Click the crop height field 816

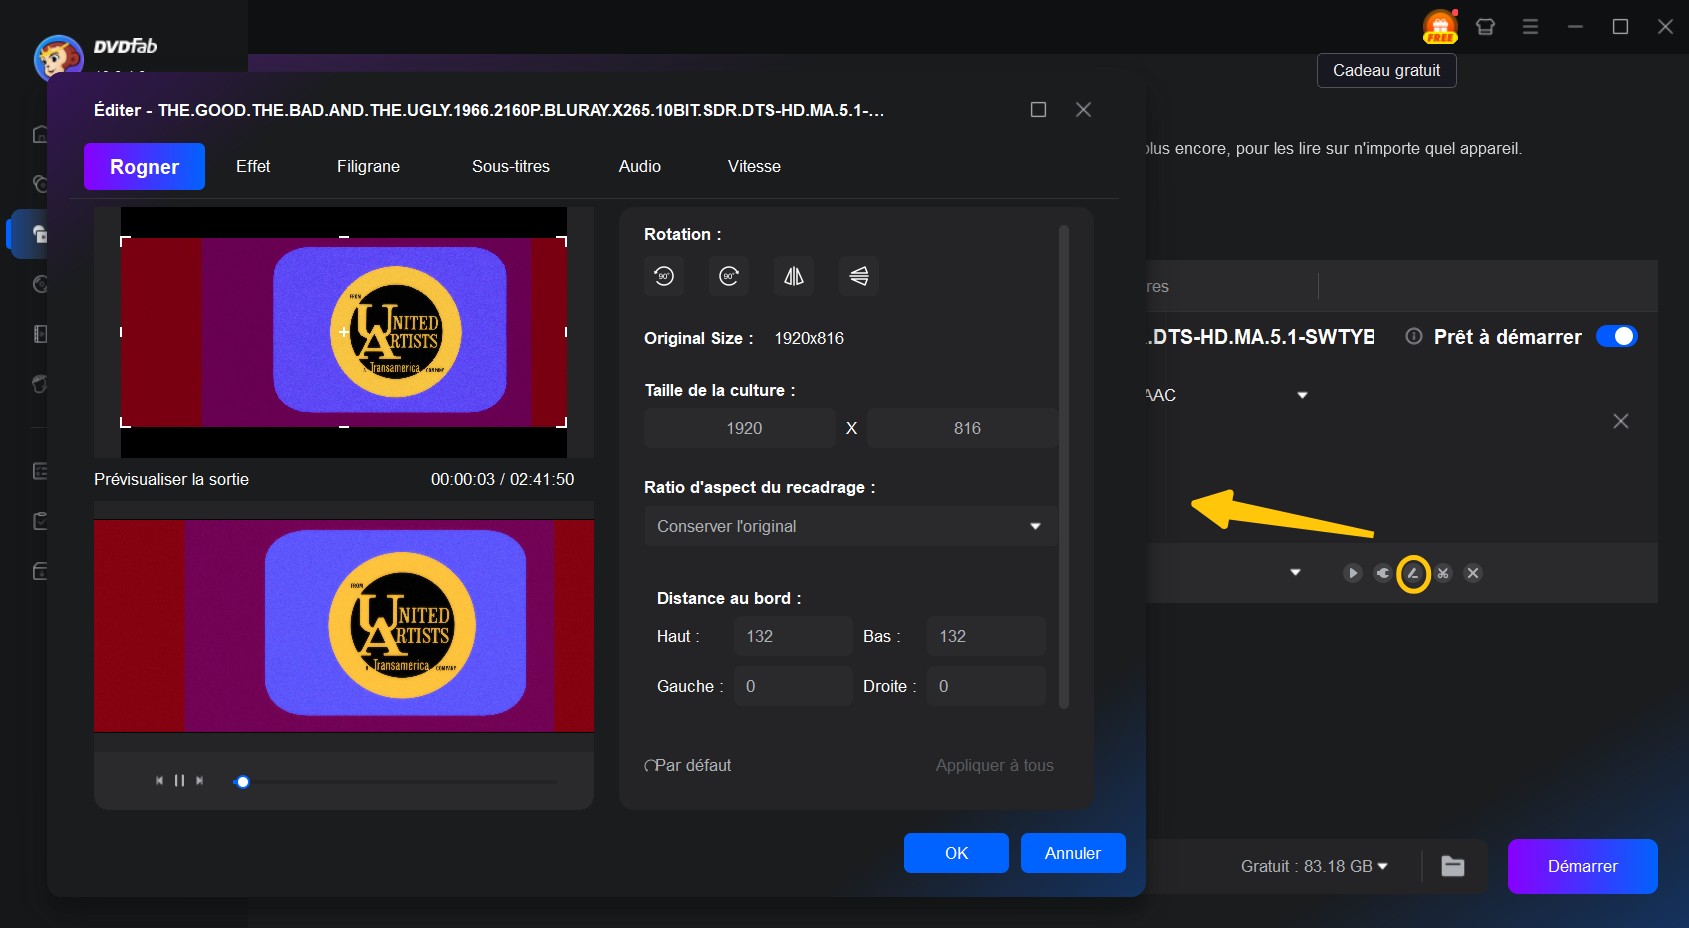962,428
